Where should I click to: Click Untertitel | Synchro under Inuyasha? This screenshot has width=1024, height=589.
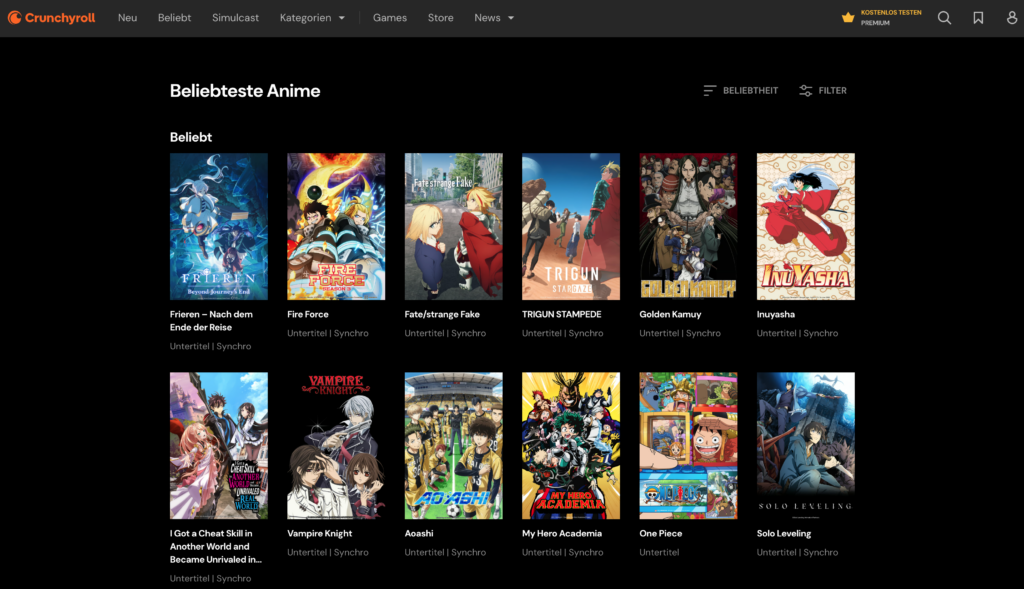tap(797, 333)
